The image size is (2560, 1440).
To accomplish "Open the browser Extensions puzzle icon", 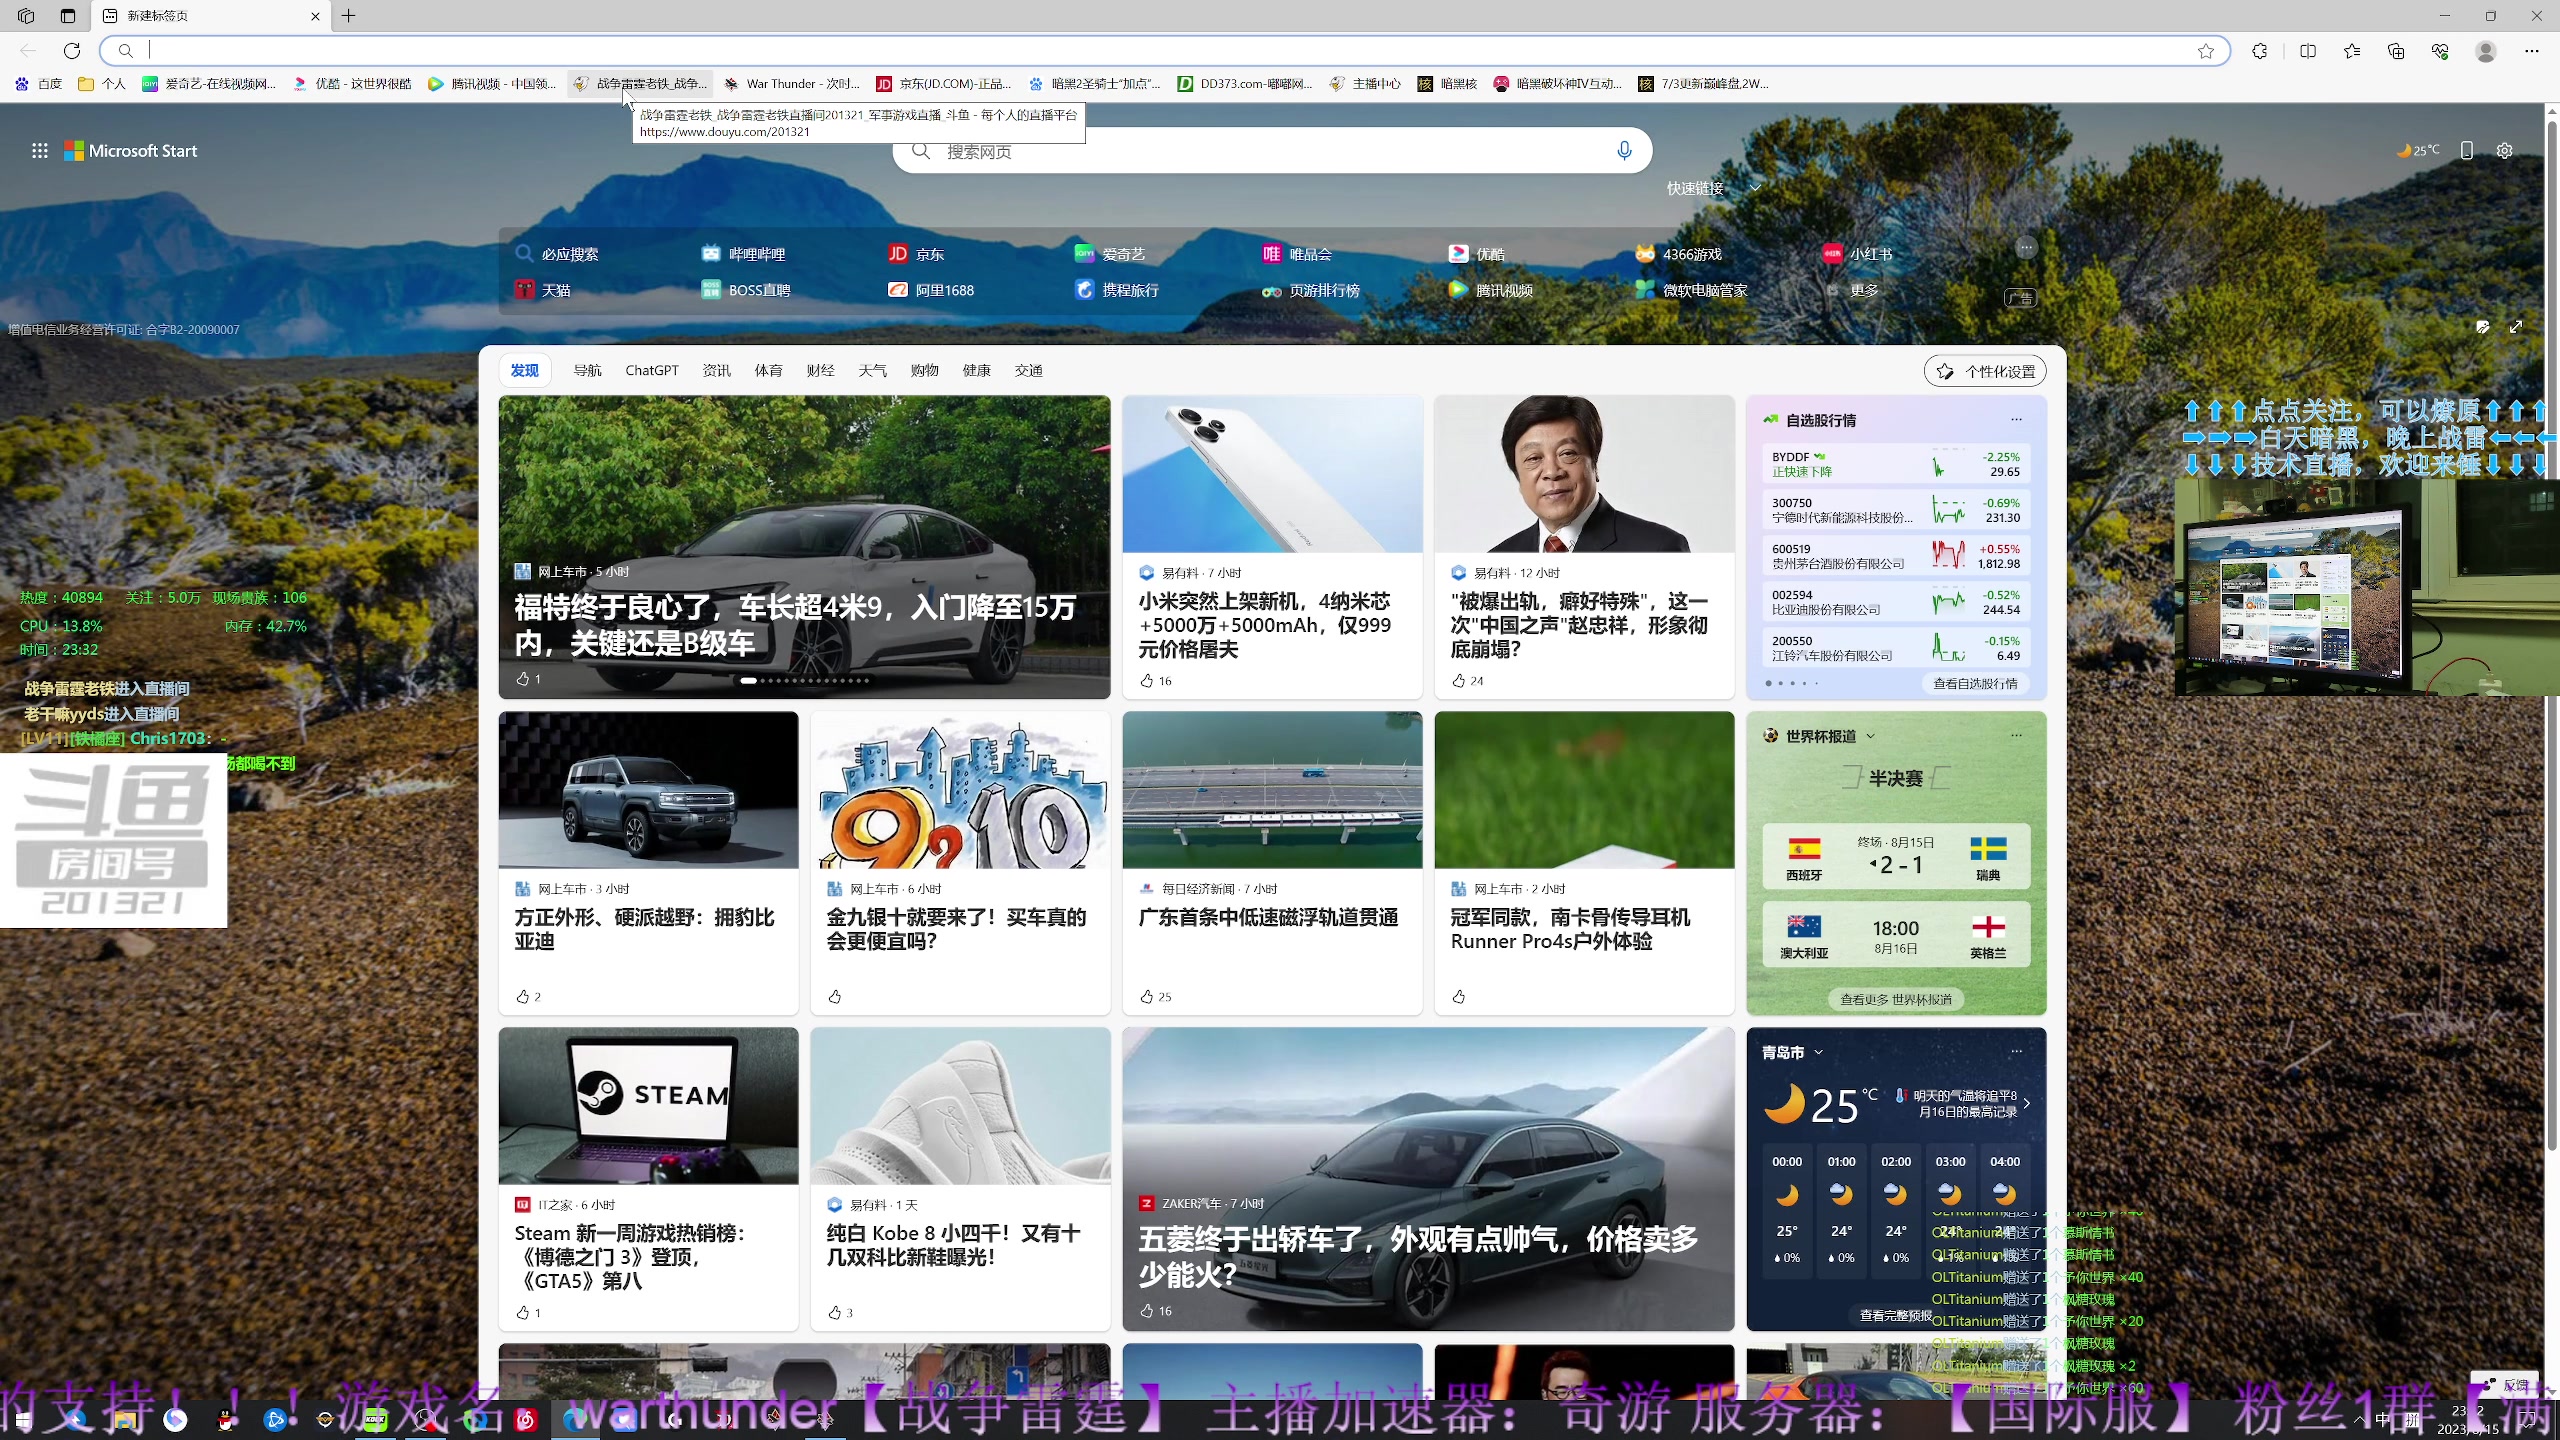I will coord(2258,51).
